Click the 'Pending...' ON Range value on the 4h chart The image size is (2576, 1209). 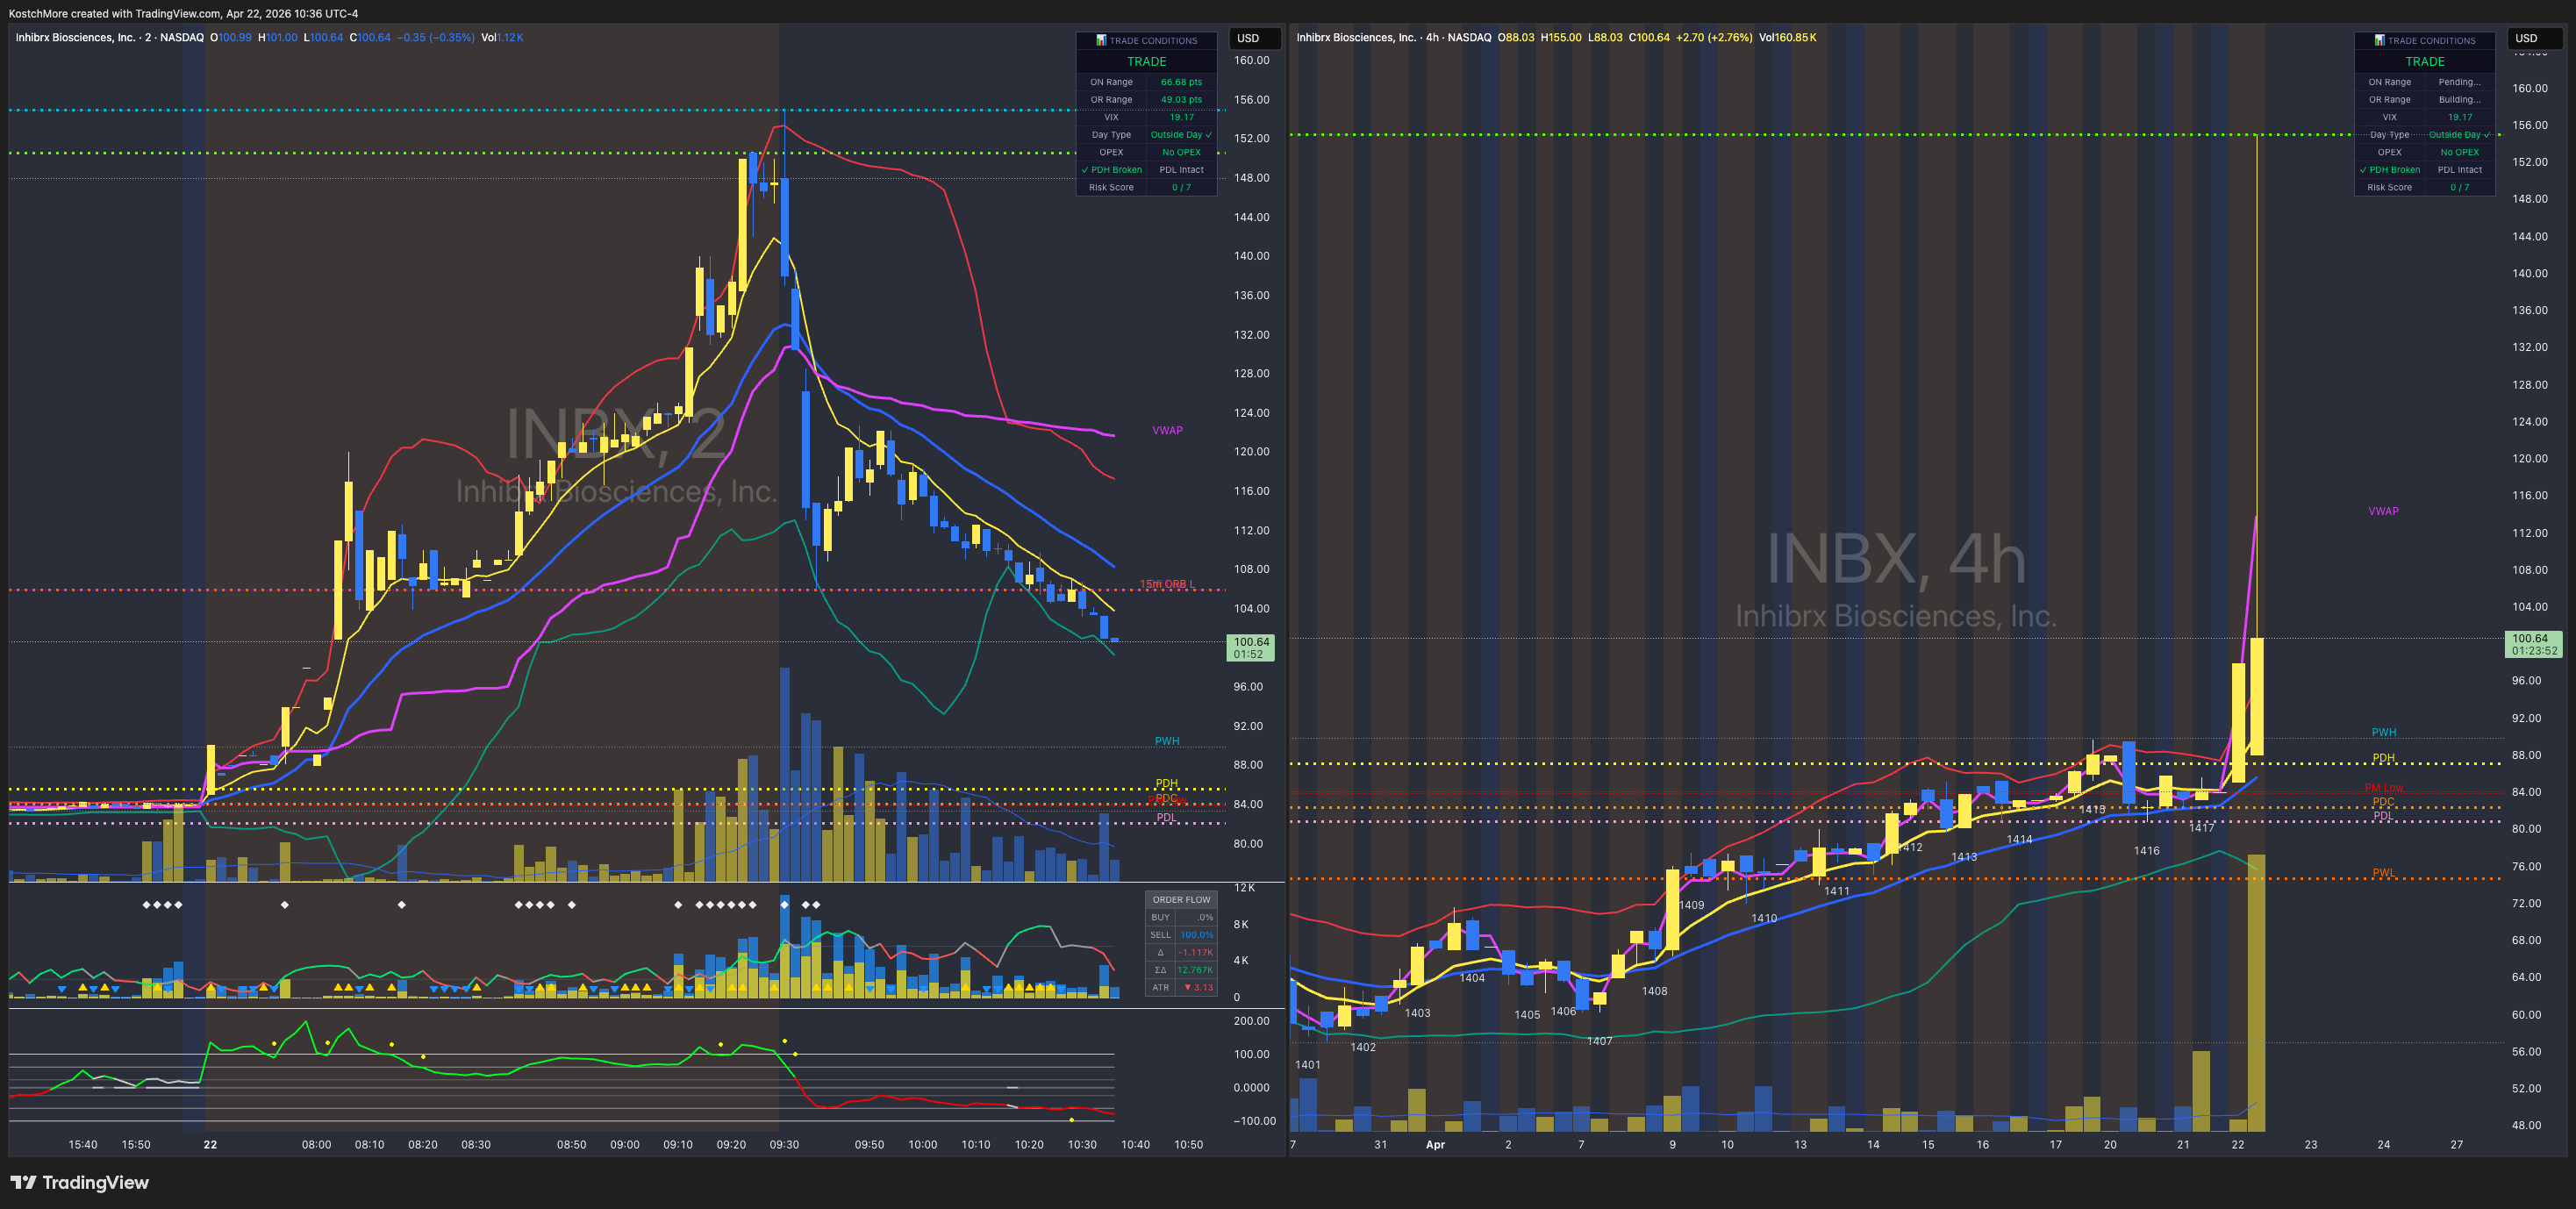(2459, 82)
